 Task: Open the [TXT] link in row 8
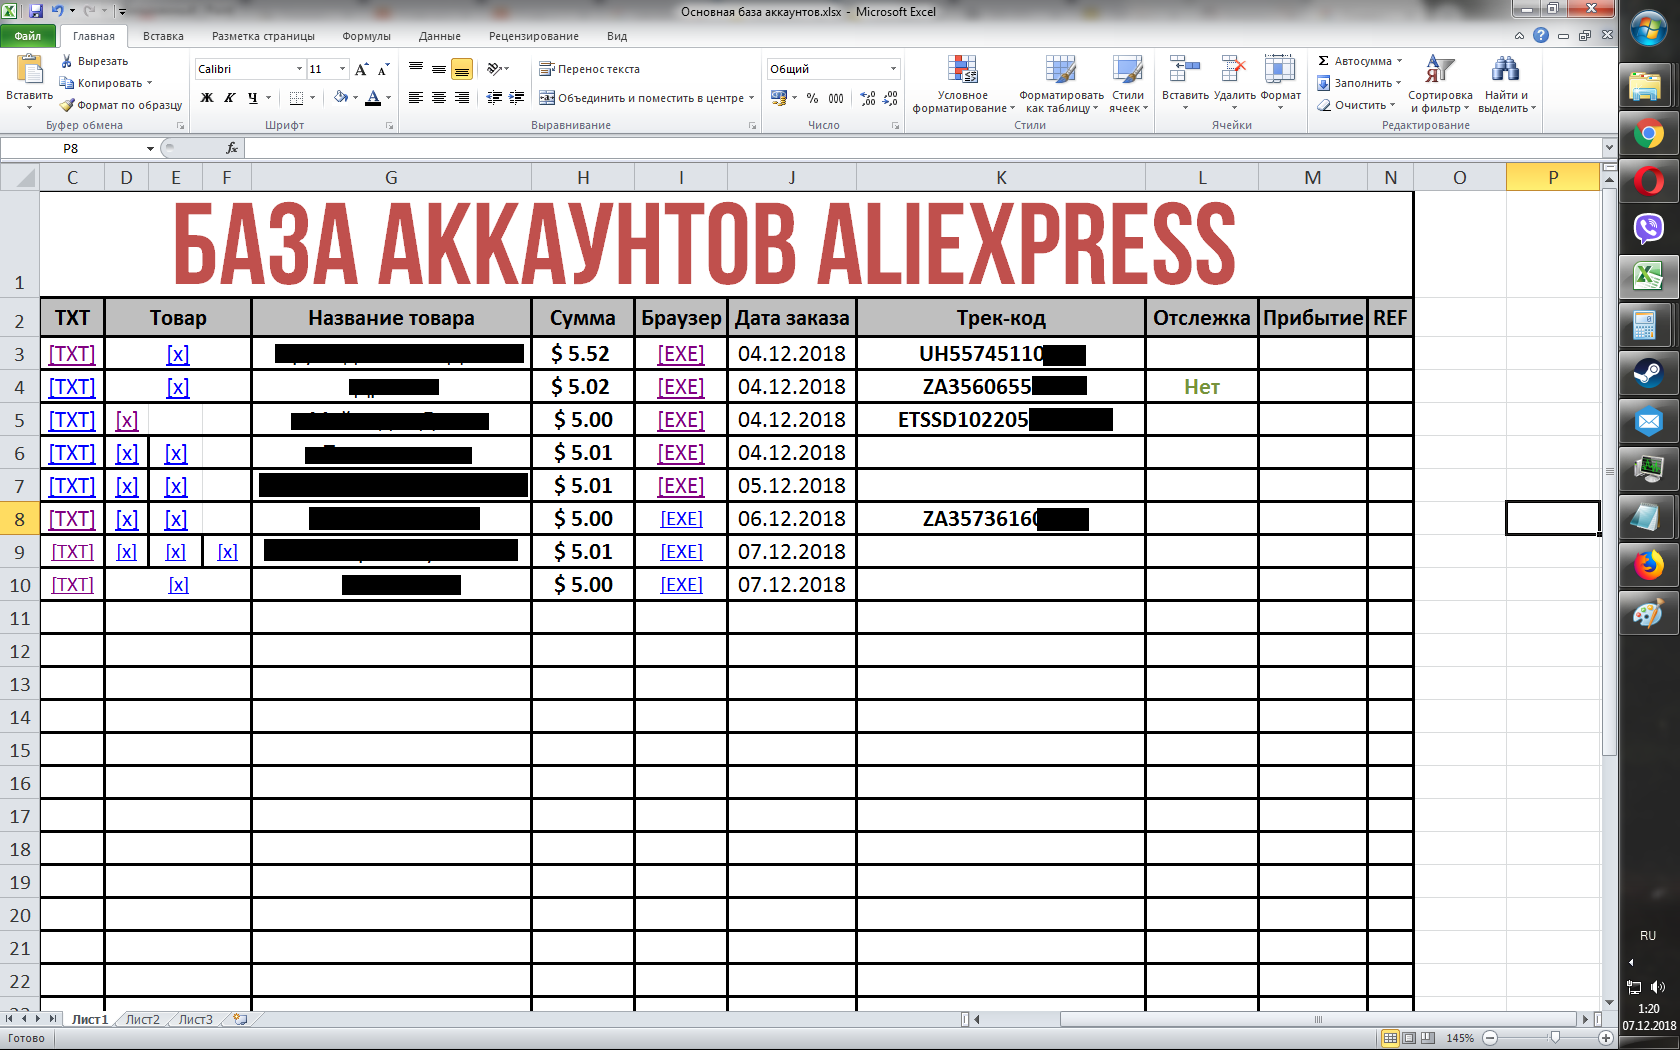click(x=72, y=519)
